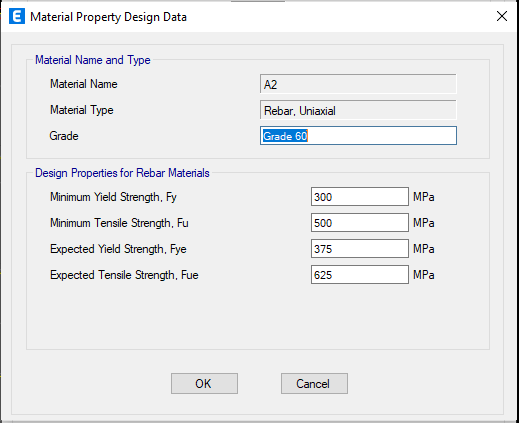
Task: Click the Minimum Tensile Strength, Fu label
Action: 119,223
